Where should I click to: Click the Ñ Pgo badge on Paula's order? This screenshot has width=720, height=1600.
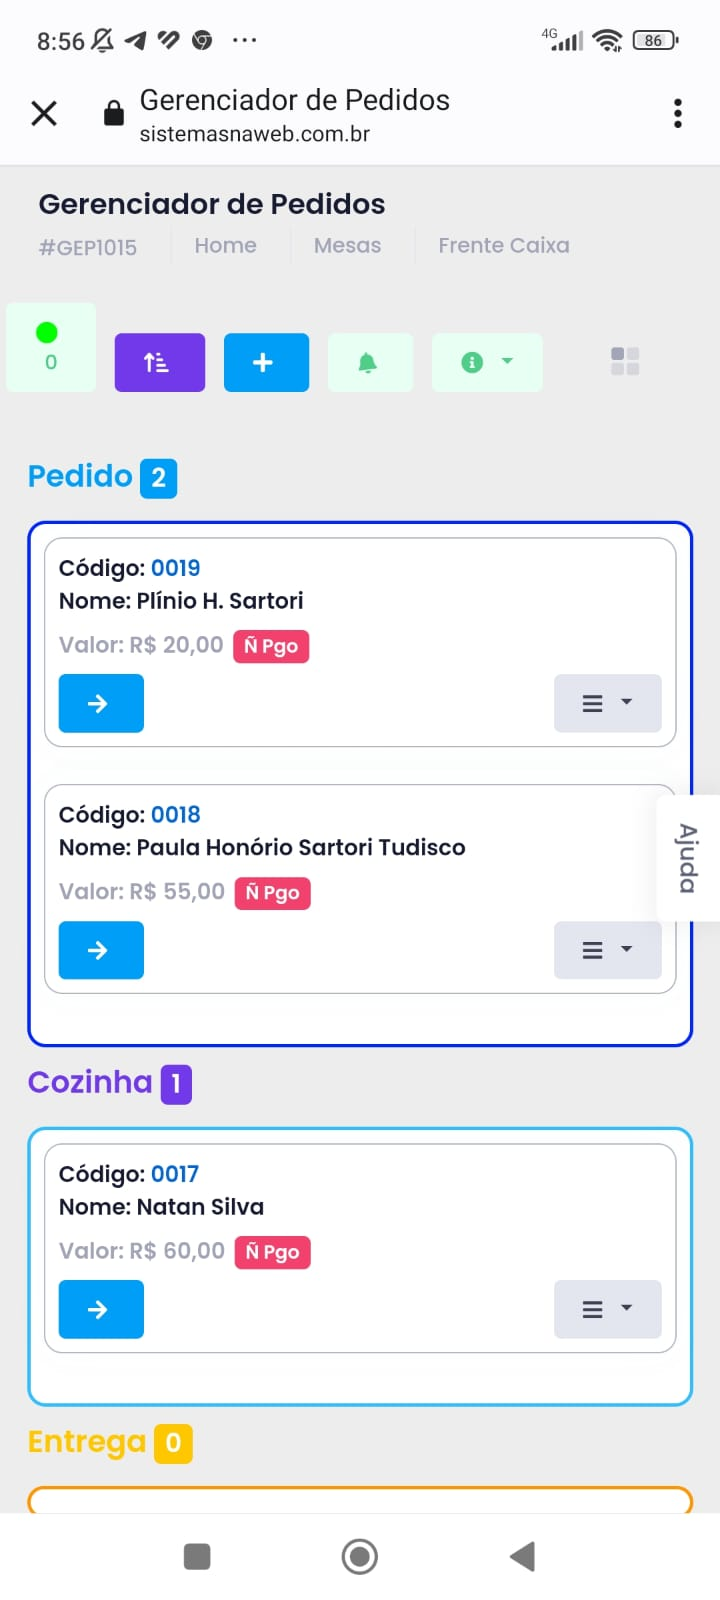click(x=271, y=891)
